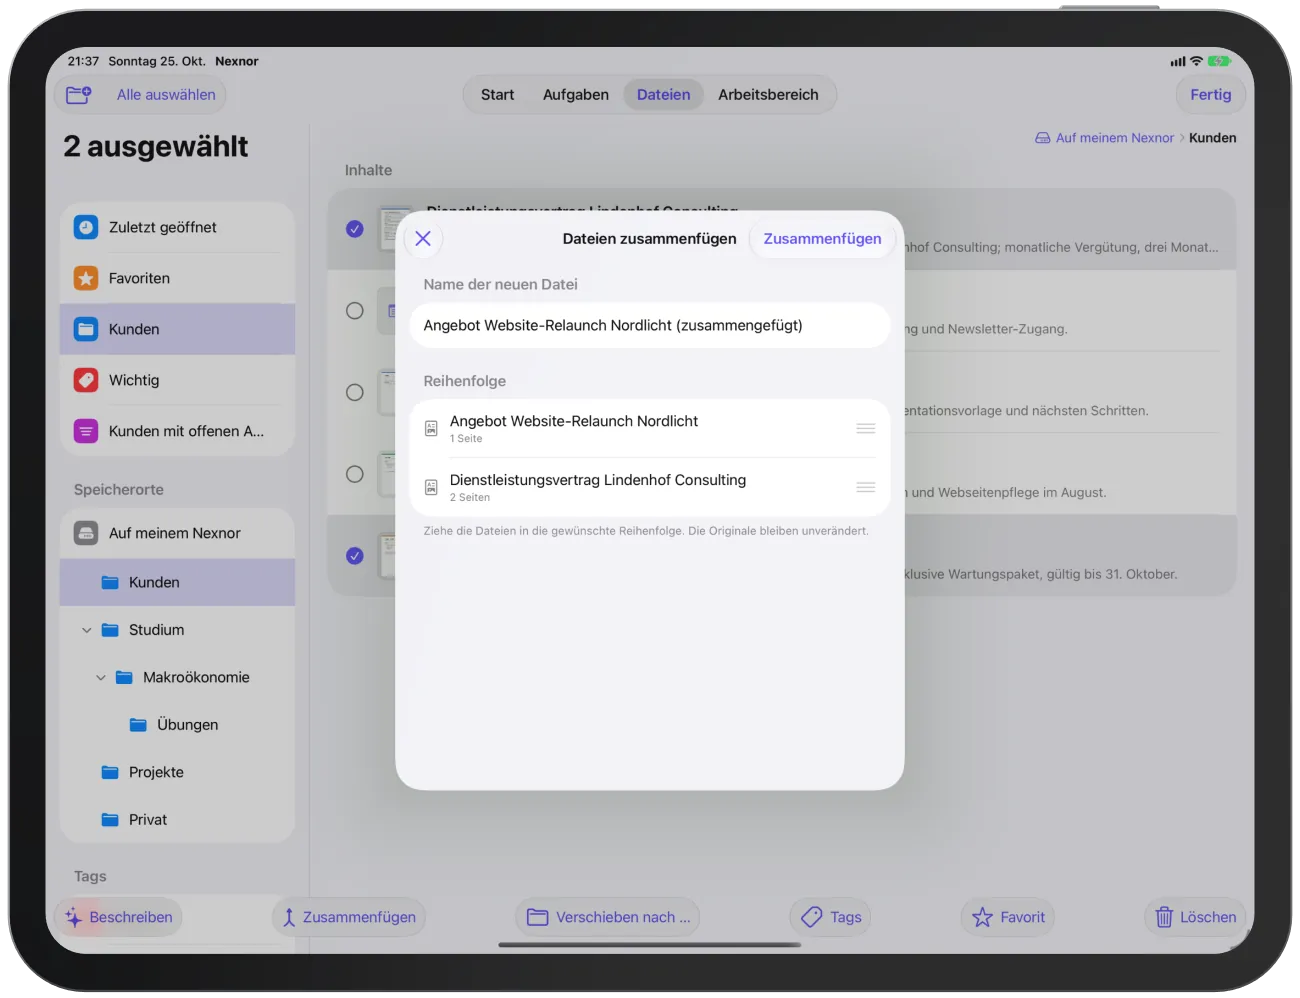Screen dimensions: 1300x998
Task: Tap the battery status icon
Action: pos(1219,61)
